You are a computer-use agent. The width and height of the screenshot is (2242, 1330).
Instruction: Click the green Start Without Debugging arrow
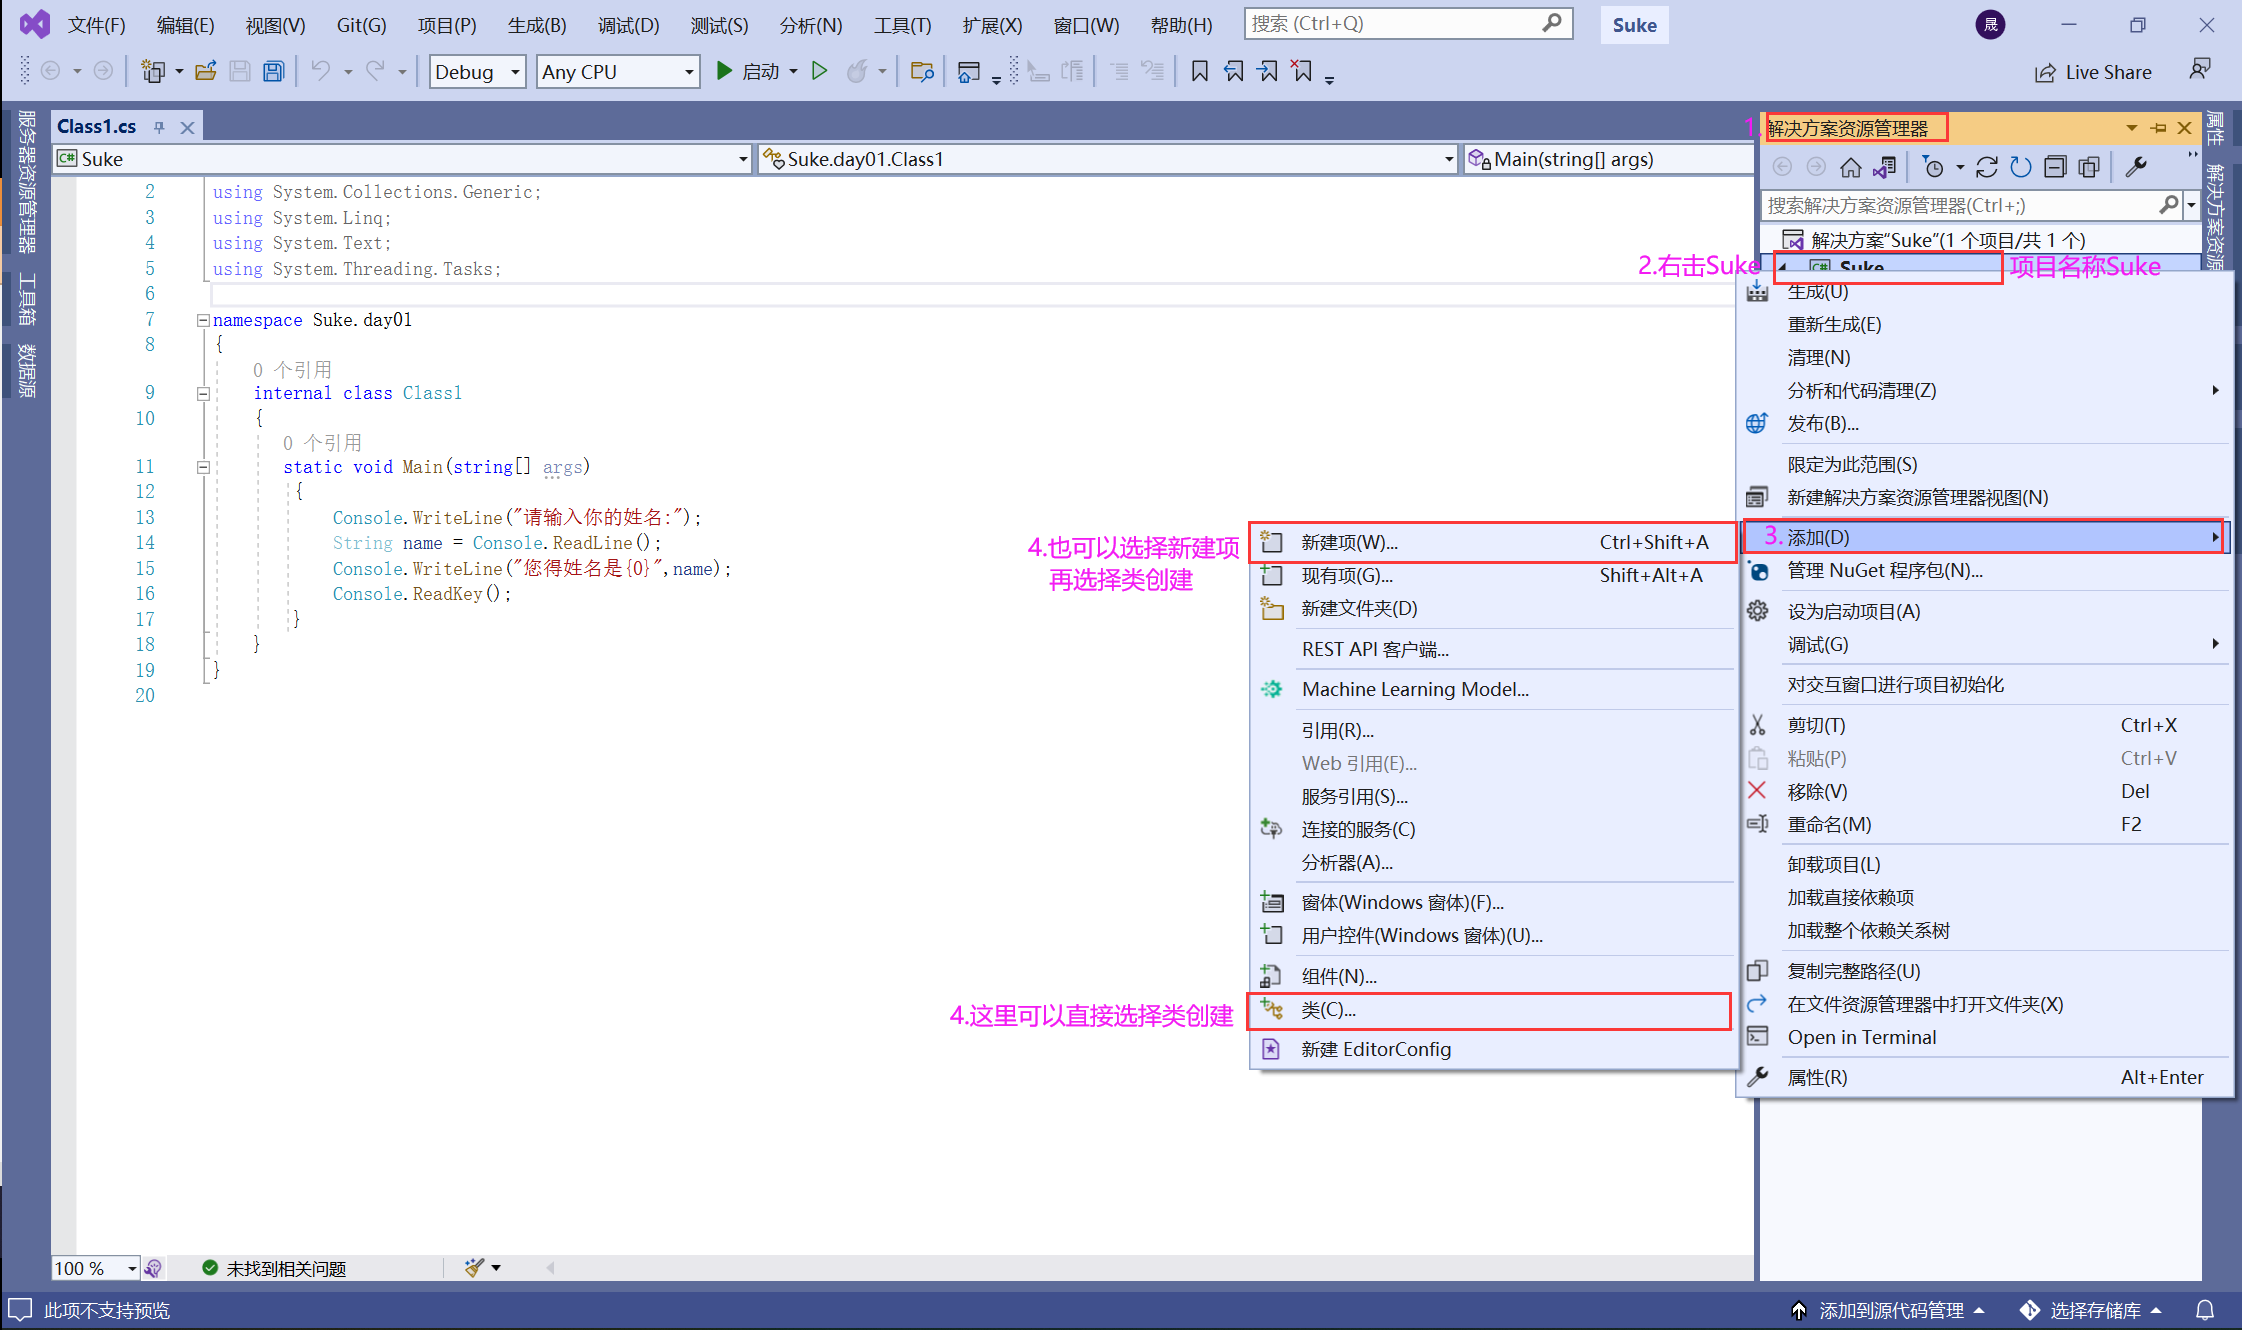tap(819, 71)
